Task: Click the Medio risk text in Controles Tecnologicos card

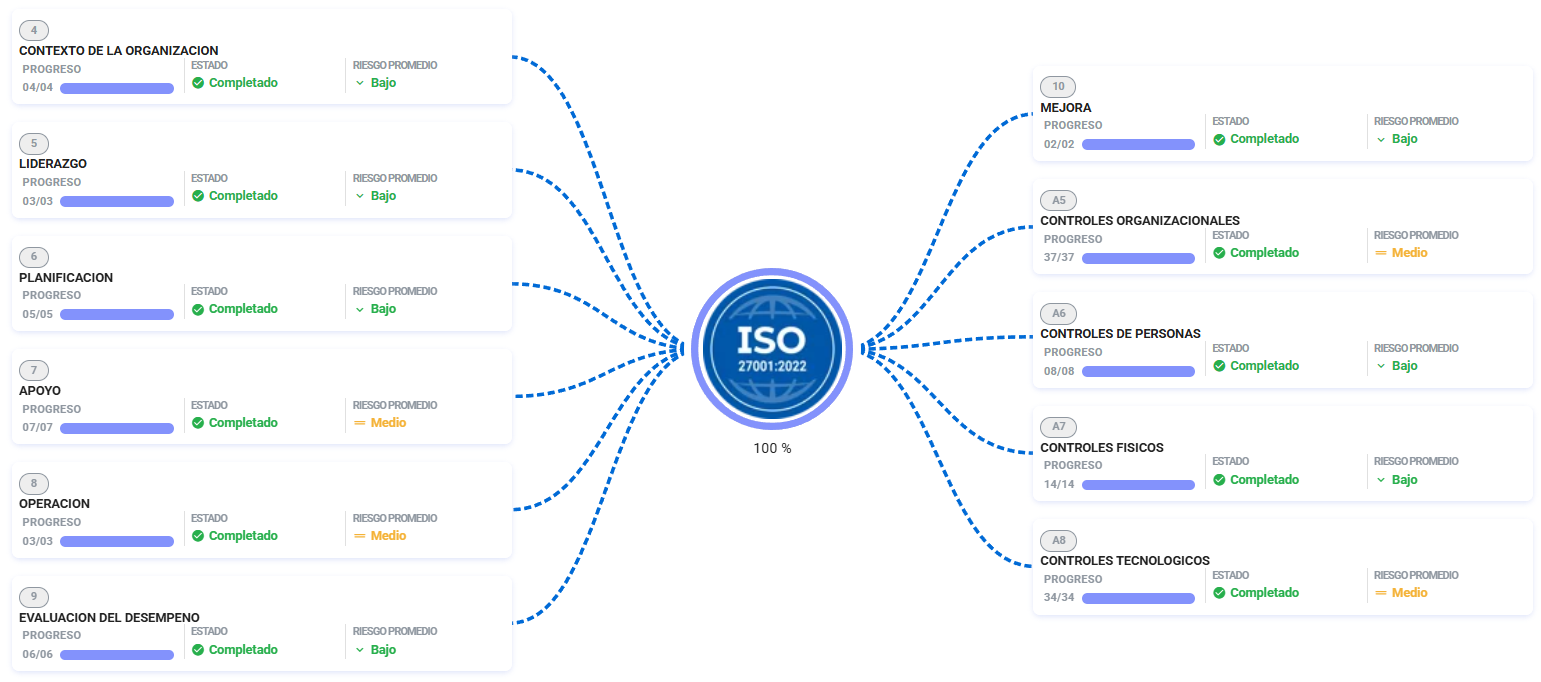Action: point(1410,593)
